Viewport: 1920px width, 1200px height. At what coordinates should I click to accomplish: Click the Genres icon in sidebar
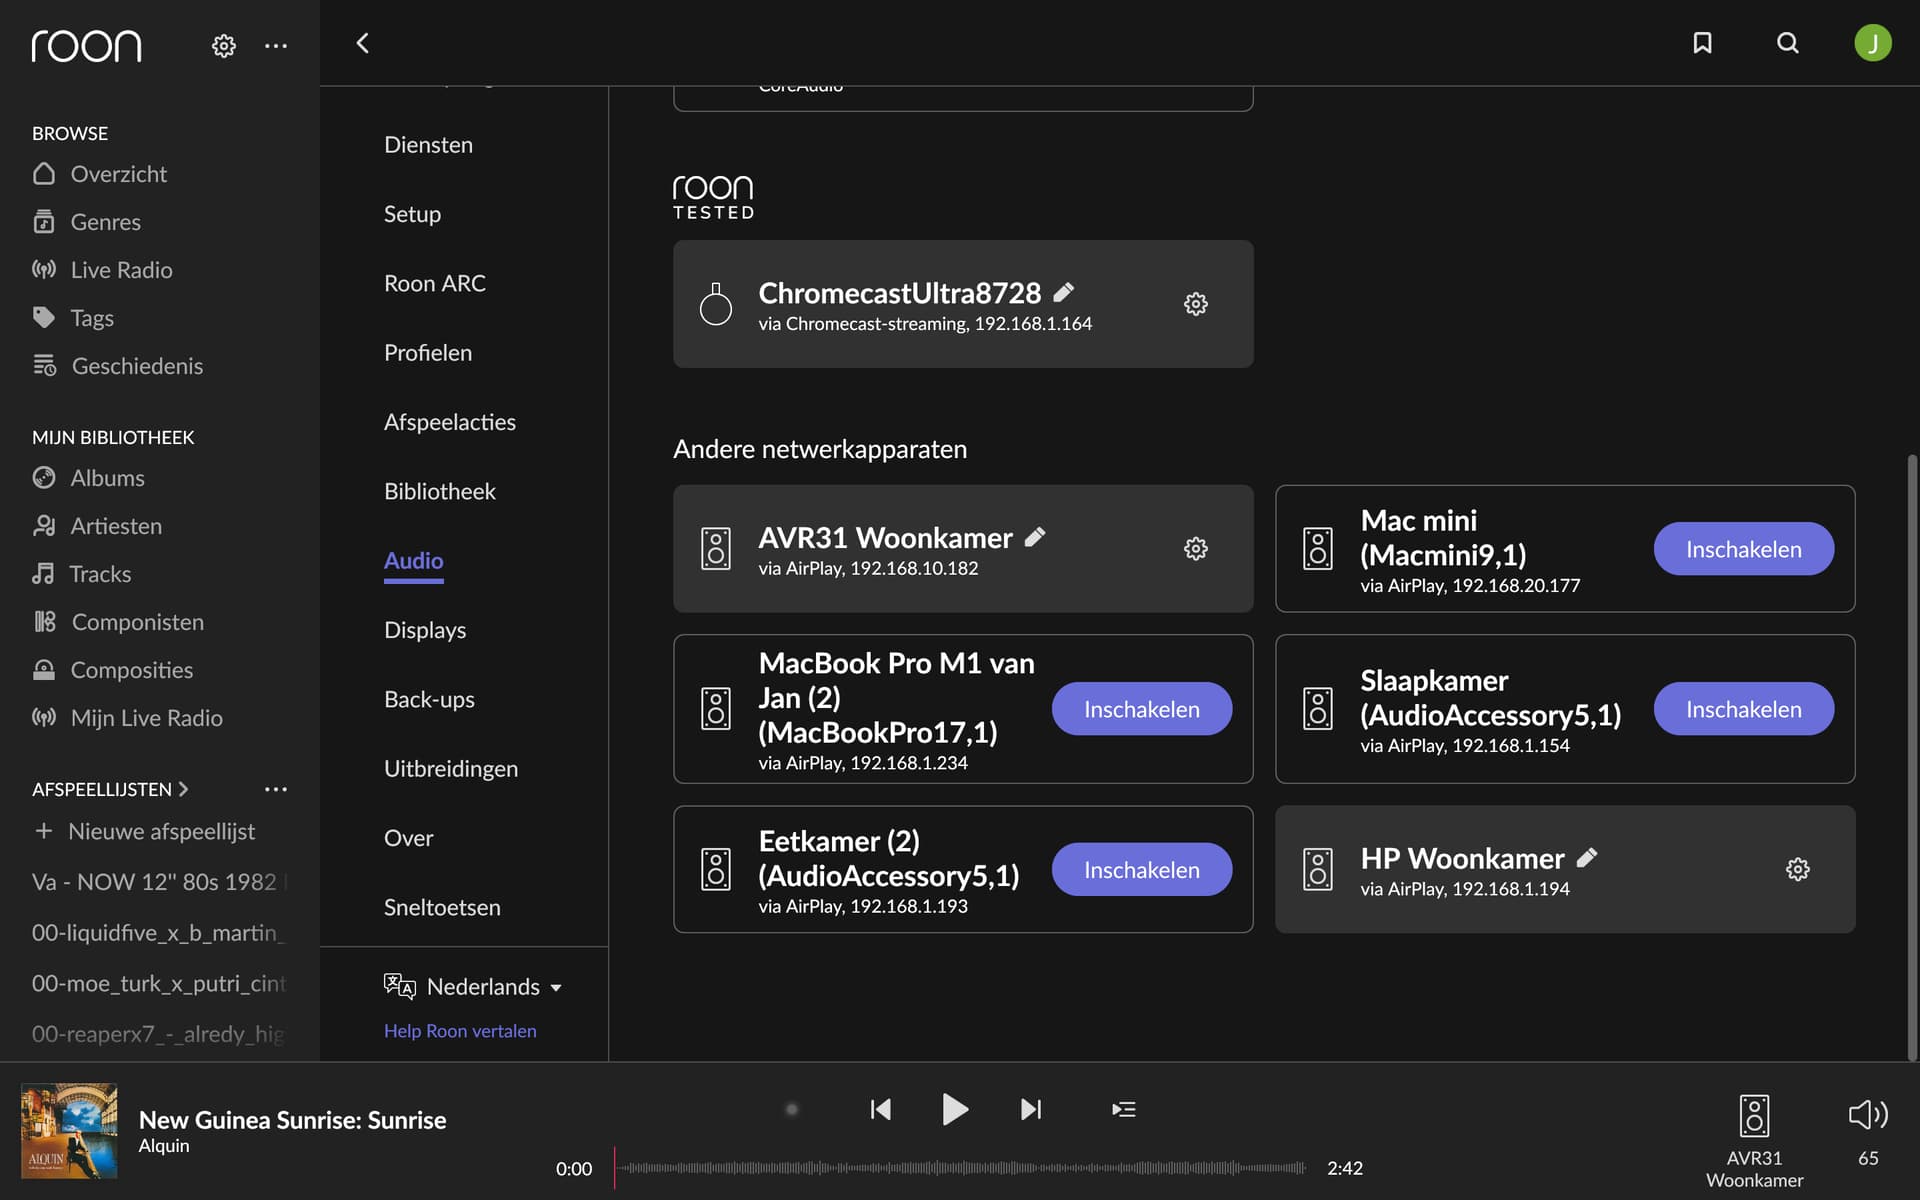(x=44, y=222)
